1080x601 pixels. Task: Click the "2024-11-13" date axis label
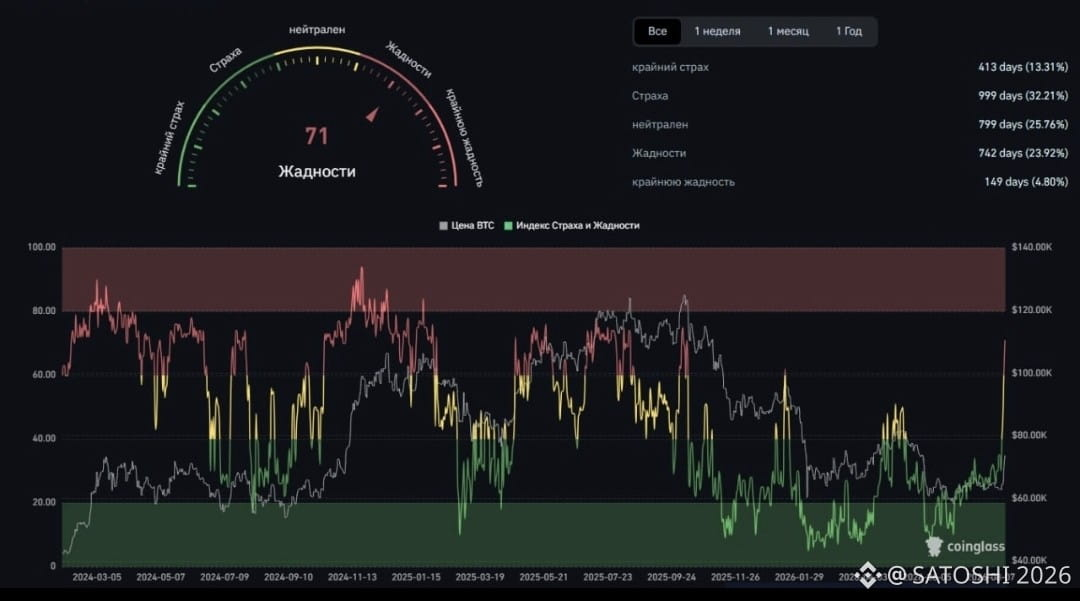352,578
